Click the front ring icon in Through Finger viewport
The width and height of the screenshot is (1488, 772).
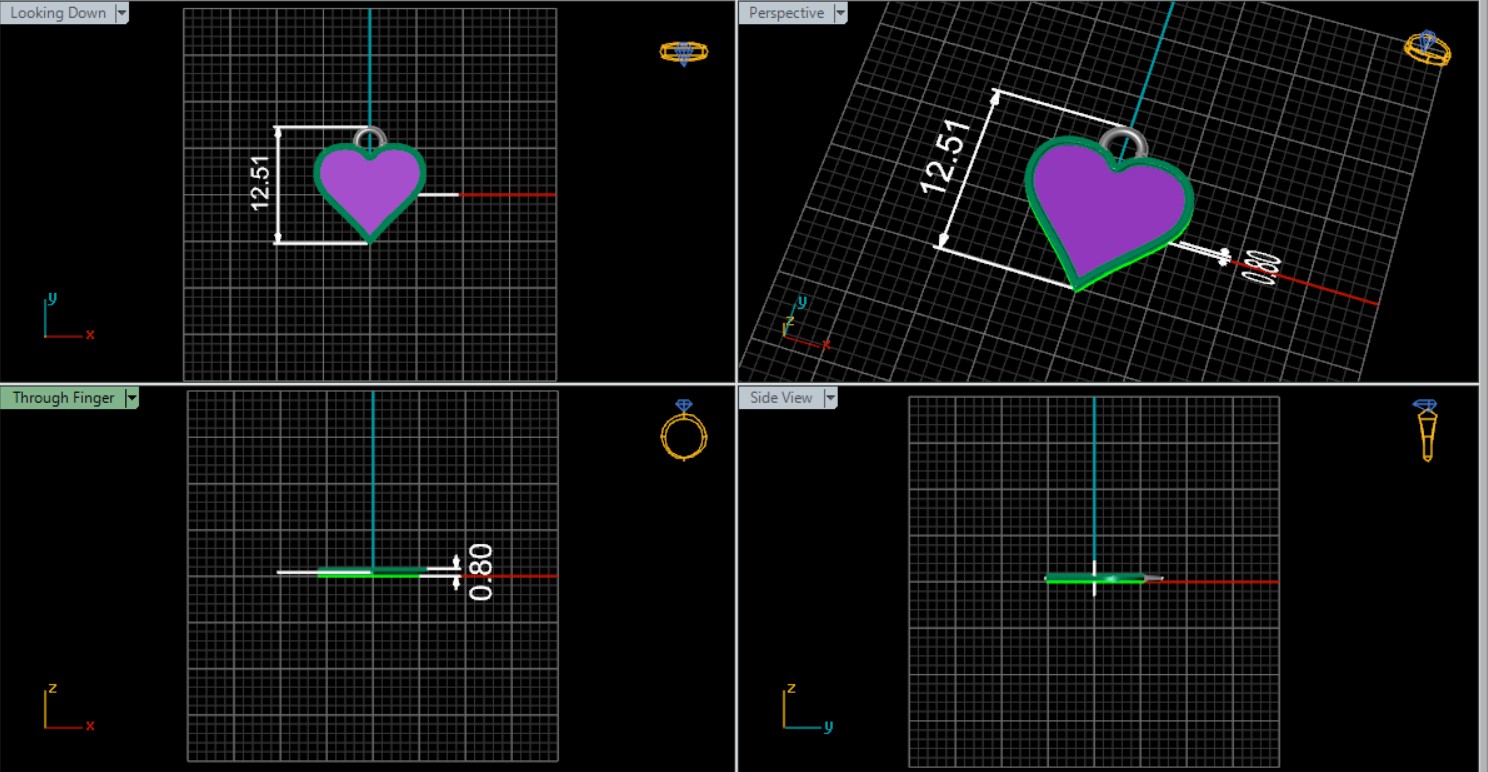[684, 432]
